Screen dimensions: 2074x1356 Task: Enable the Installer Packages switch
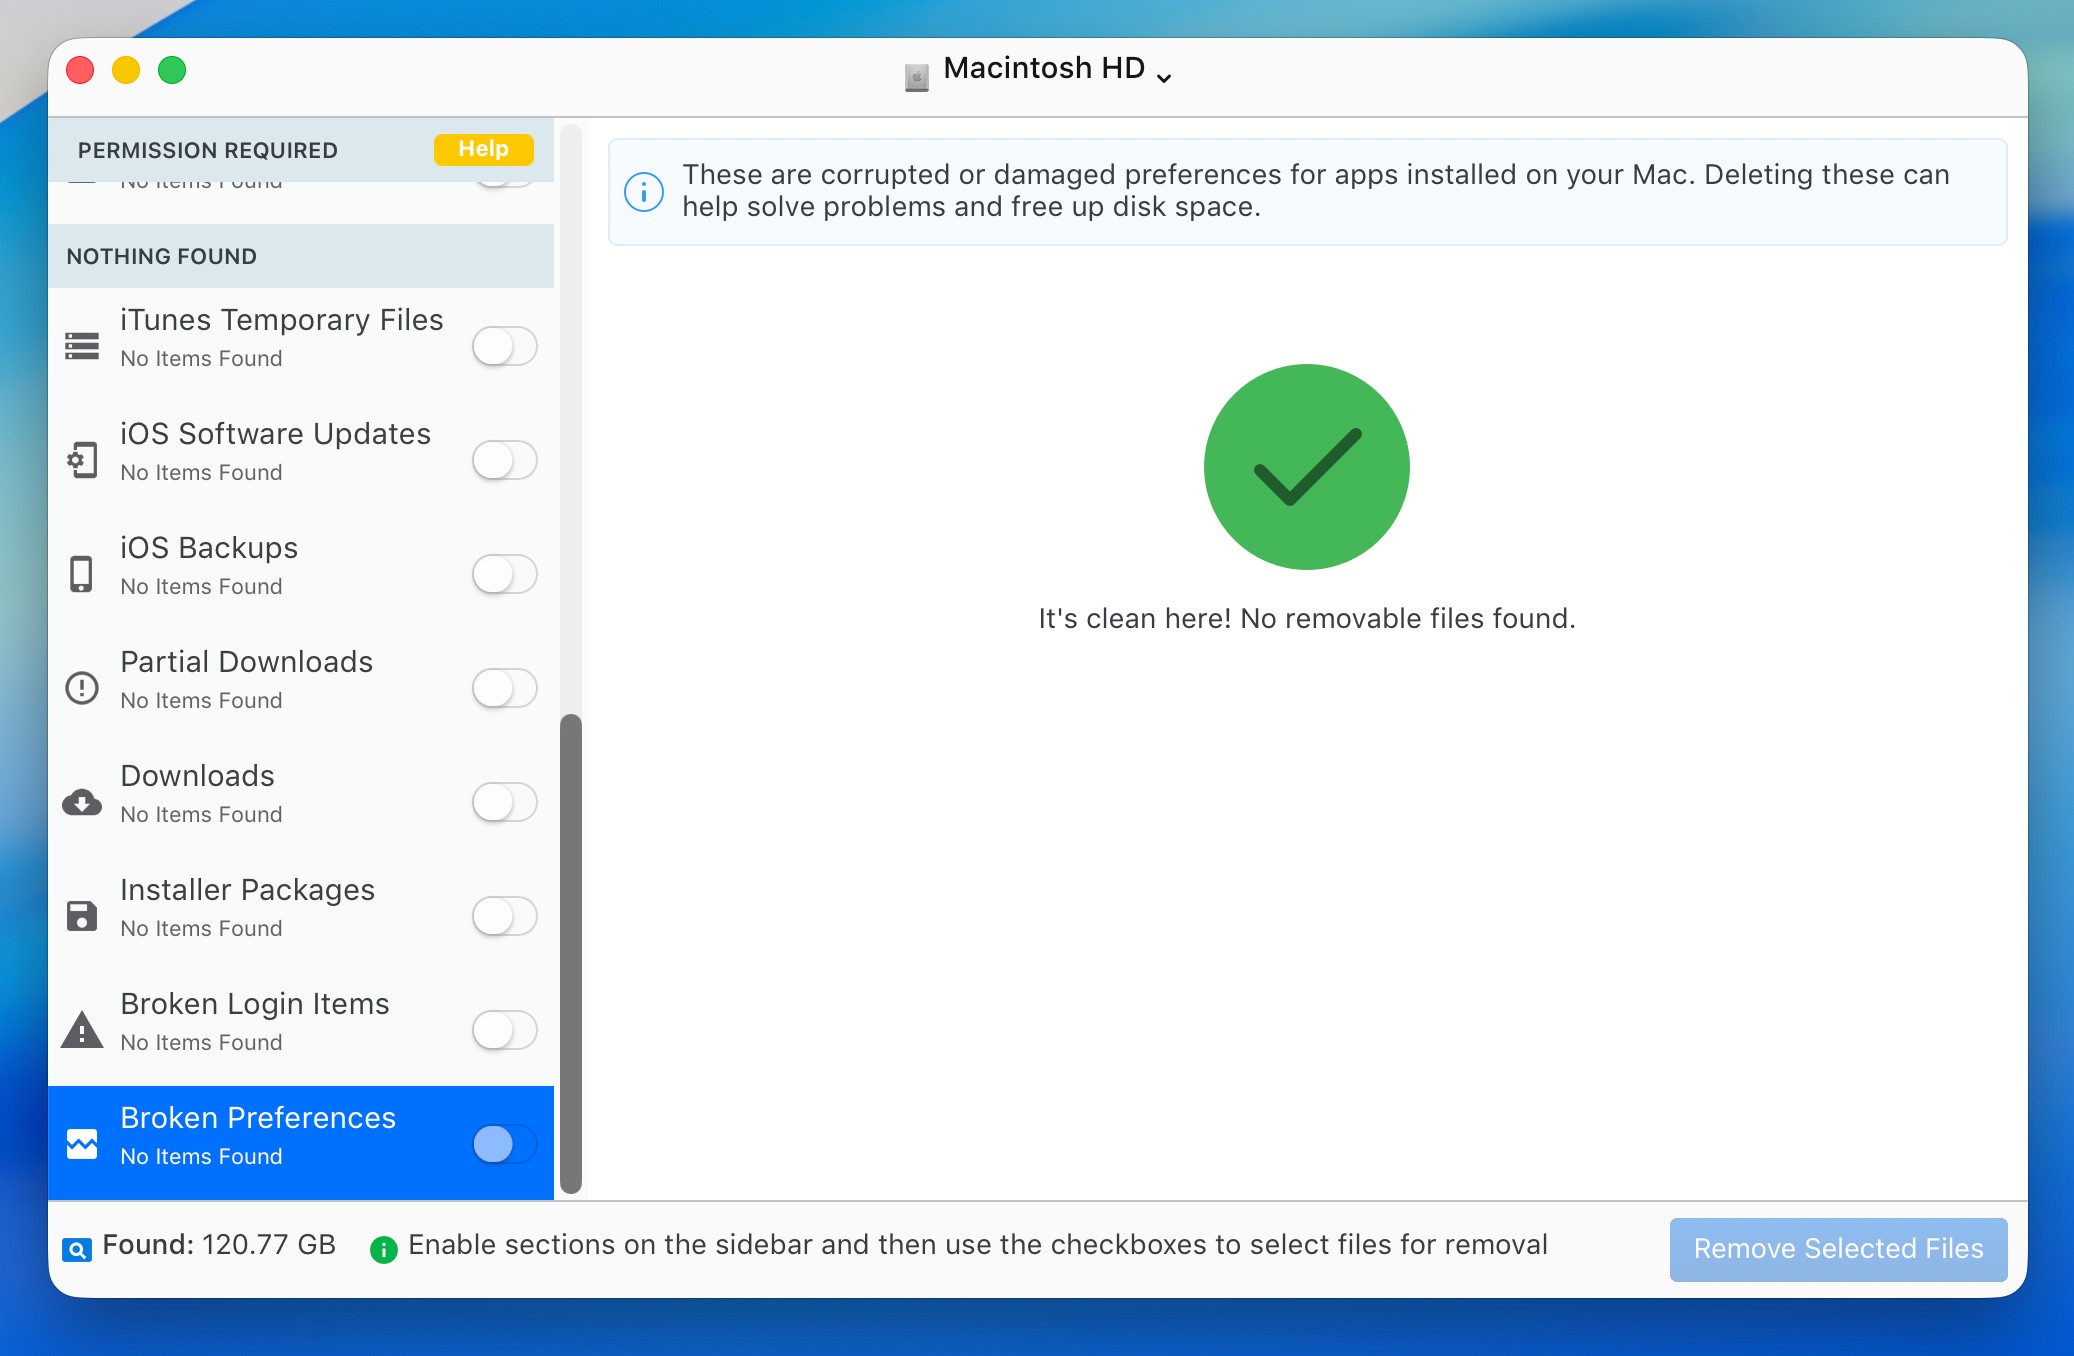(505, 916)
